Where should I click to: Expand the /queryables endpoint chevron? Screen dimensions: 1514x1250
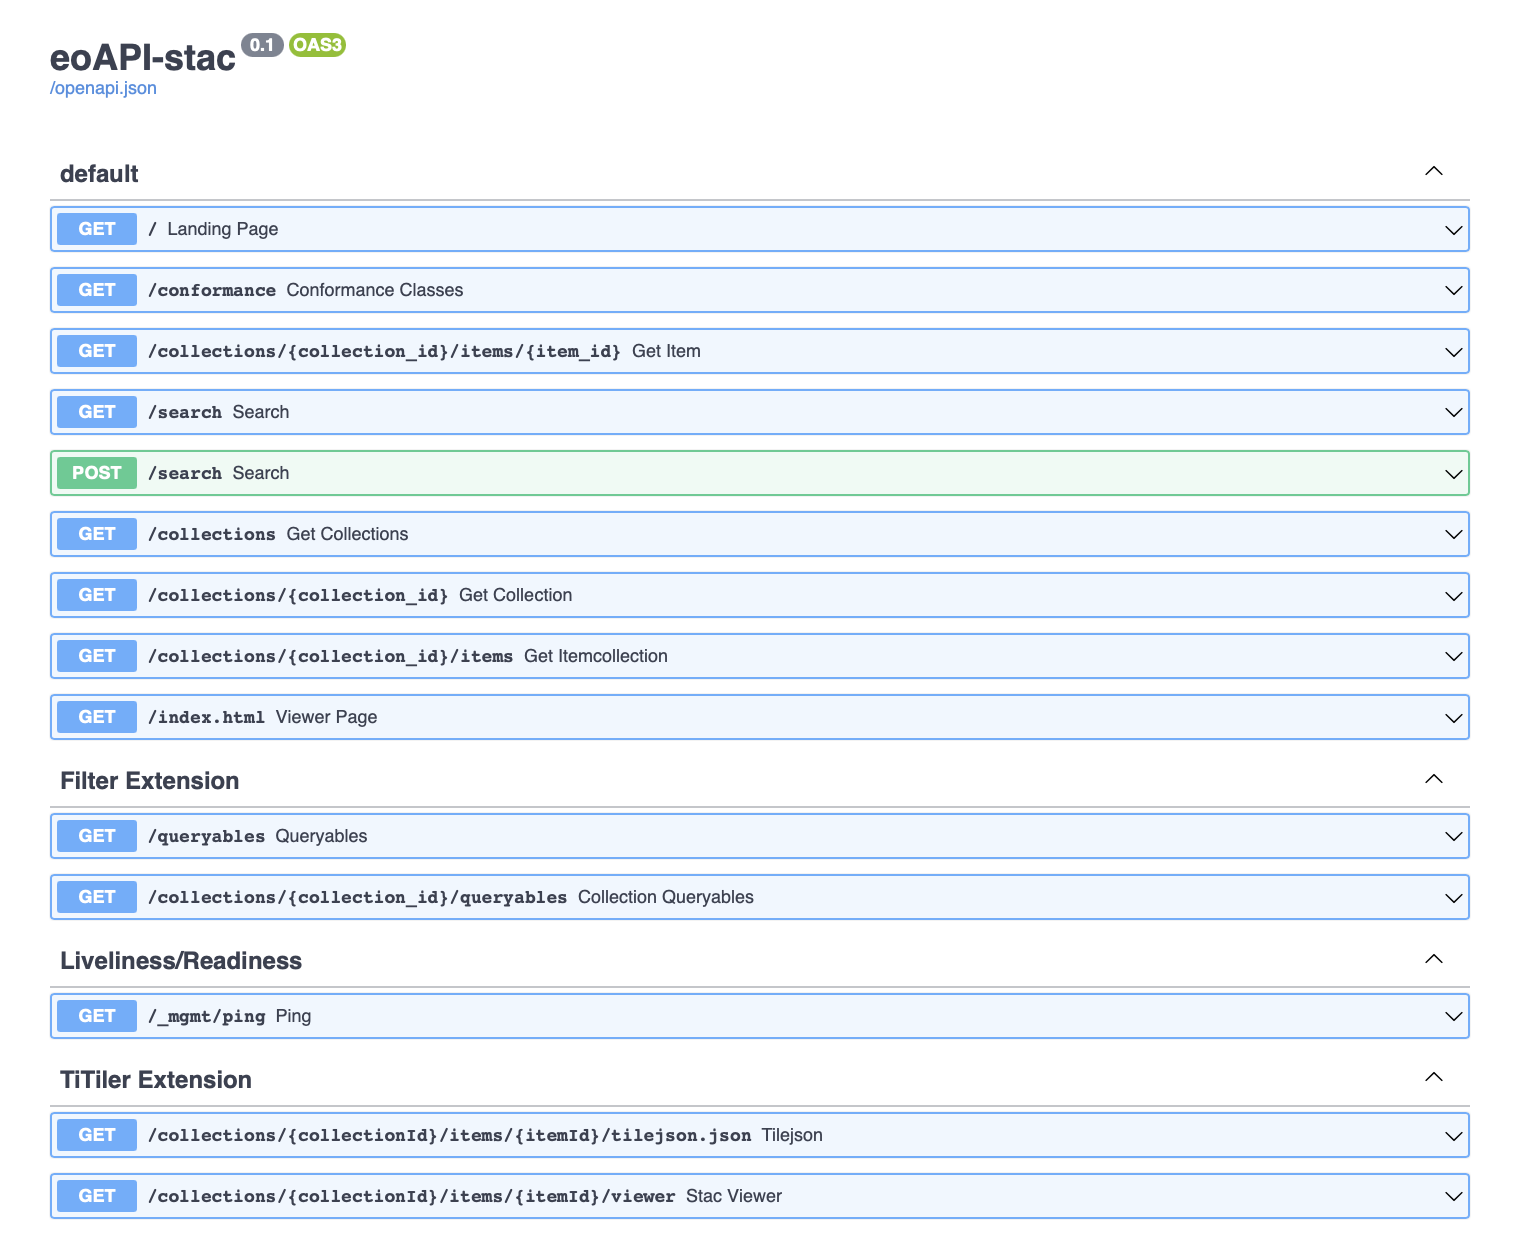[1453, 837]
